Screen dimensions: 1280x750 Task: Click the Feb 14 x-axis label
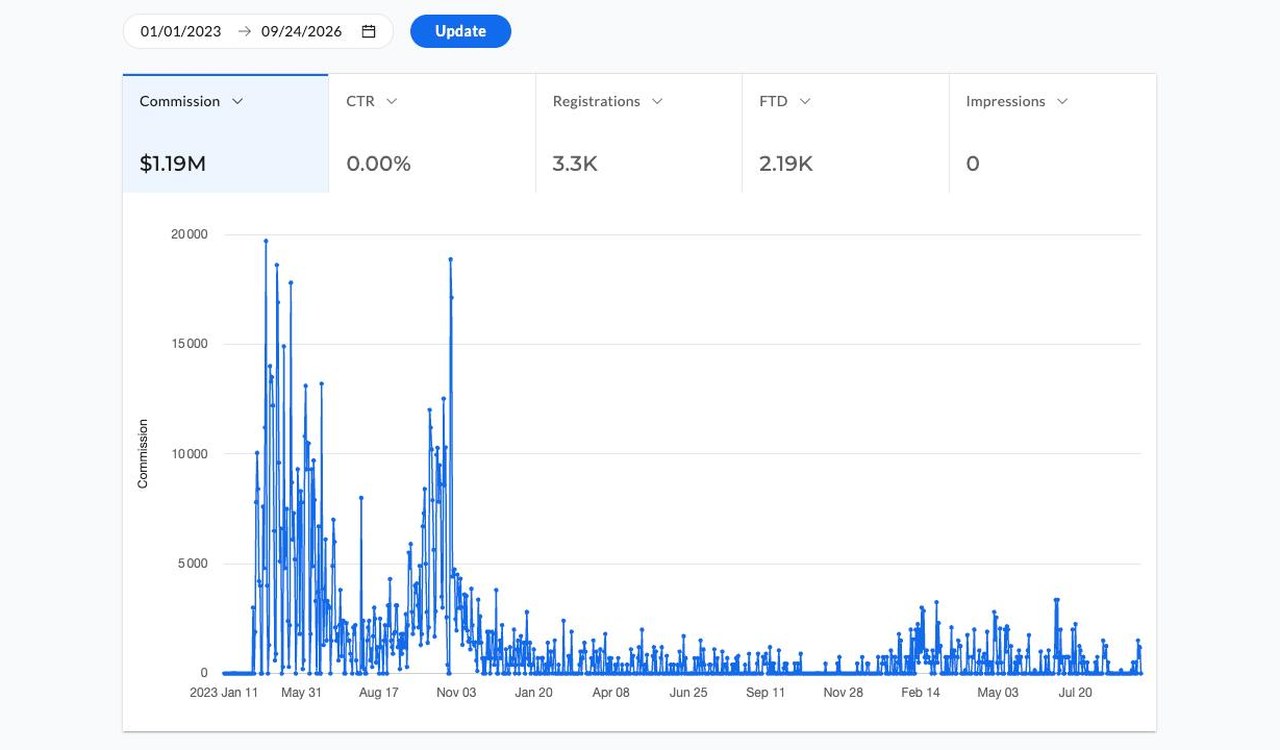[x=920, y=692]
